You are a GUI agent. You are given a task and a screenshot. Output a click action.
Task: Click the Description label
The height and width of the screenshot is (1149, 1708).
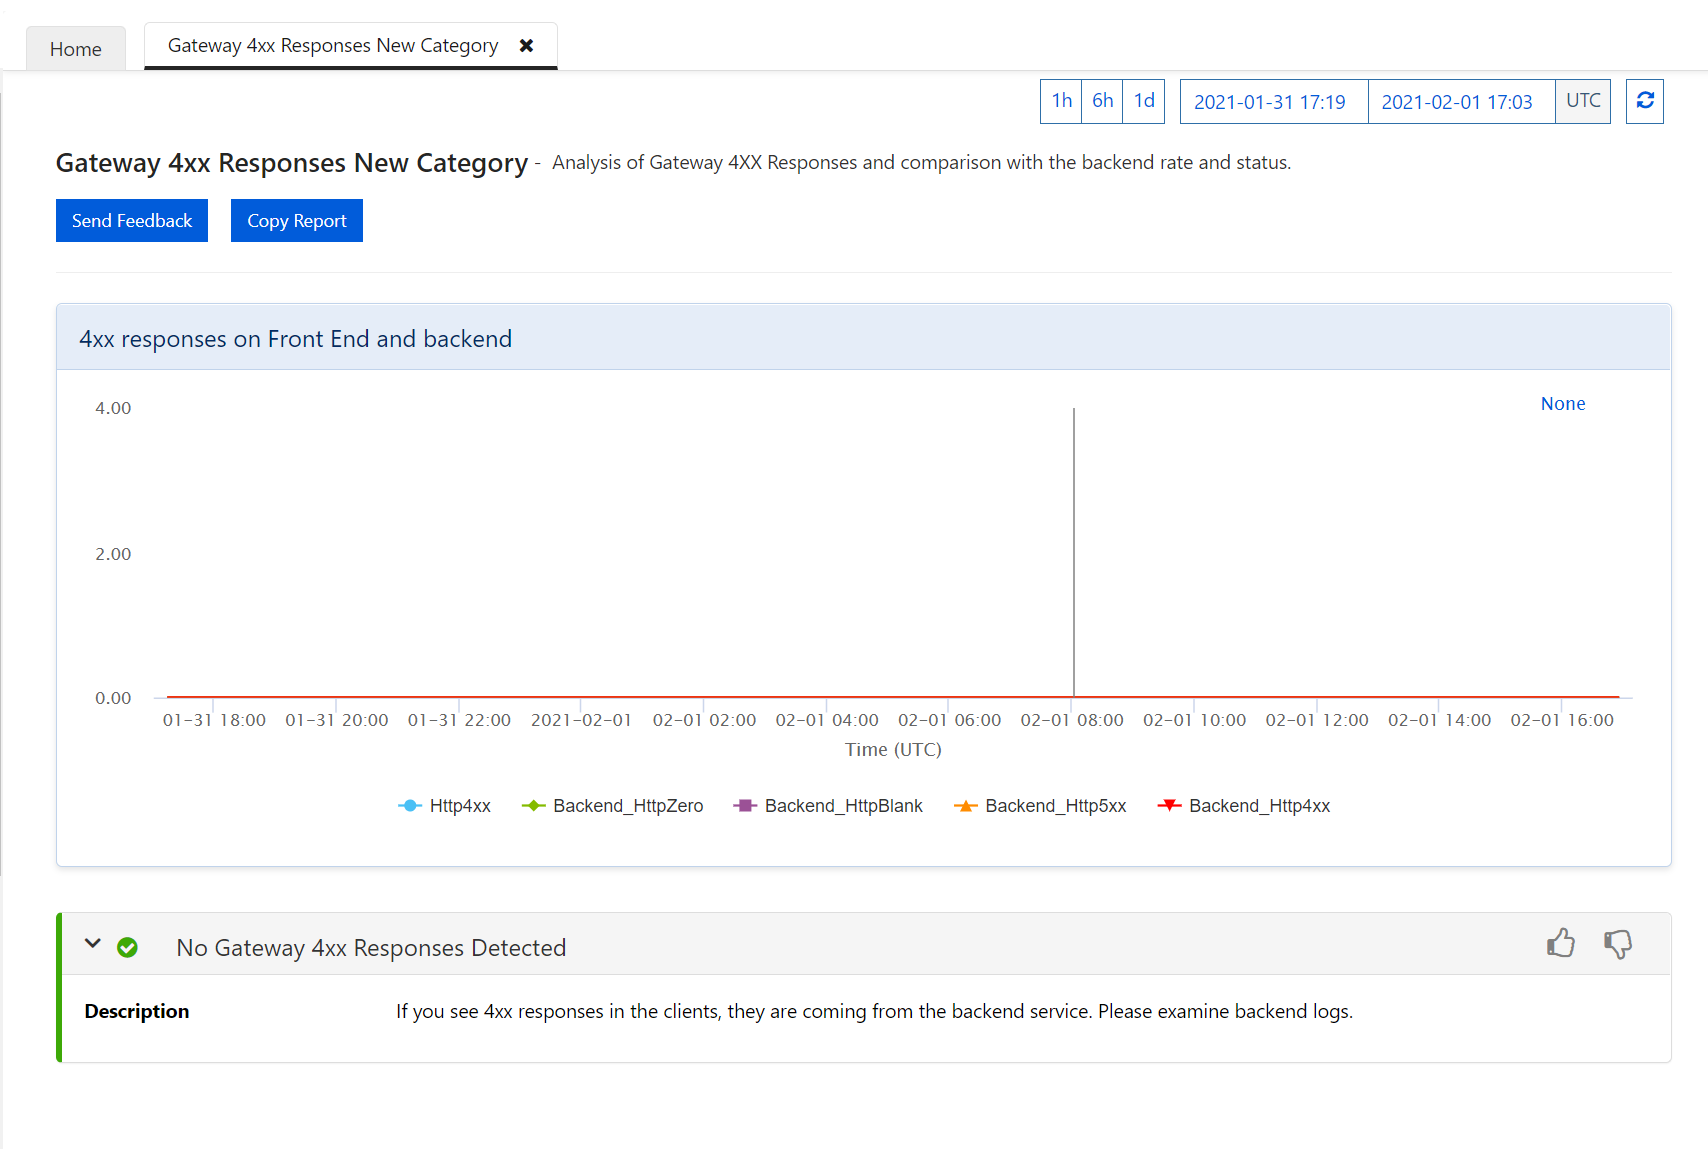[x=137, y=1011]
